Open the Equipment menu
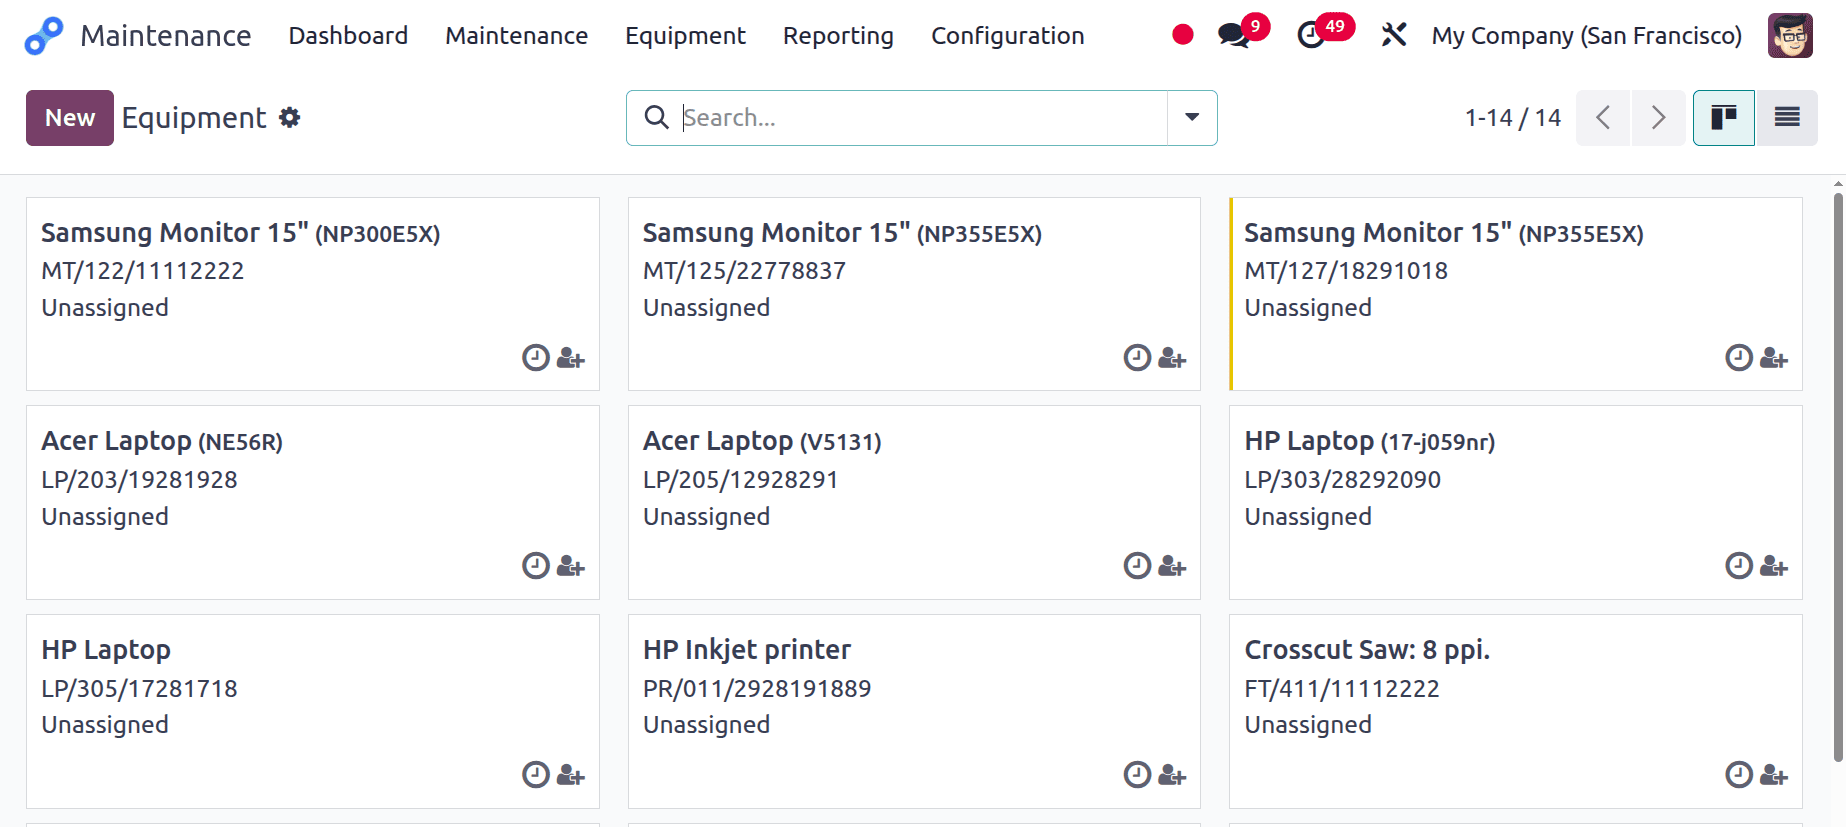Image resolution: width=1846 pixels, height=827 pixels. pyautogui.click(x=685, y=36)
